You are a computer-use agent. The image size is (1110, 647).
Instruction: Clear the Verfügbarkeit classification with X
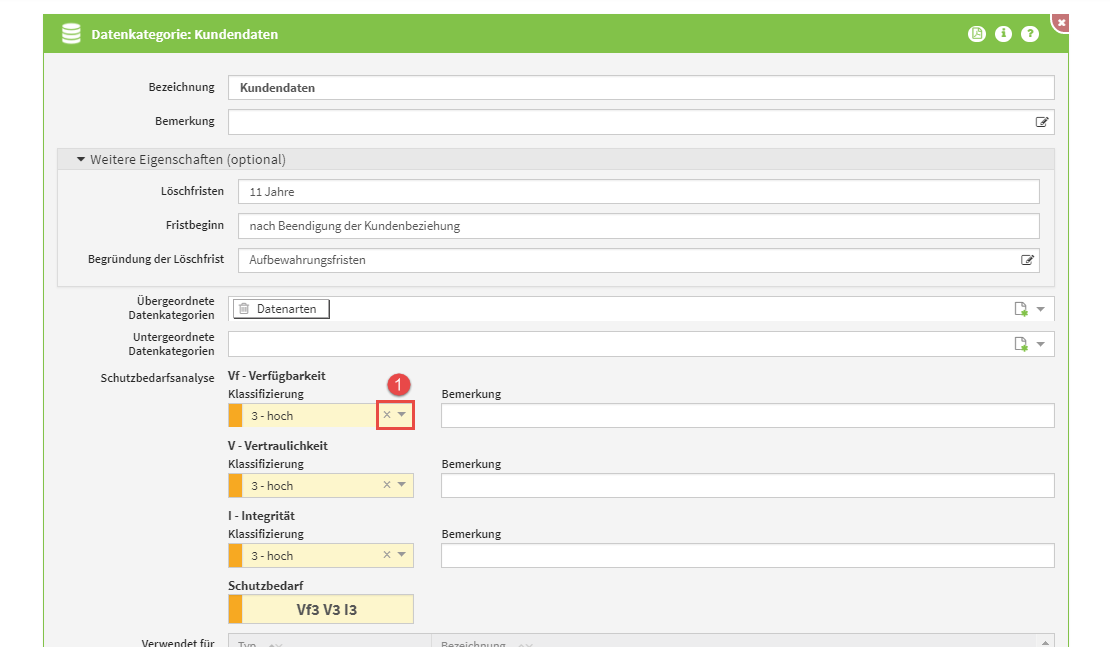tap(387, 415)
